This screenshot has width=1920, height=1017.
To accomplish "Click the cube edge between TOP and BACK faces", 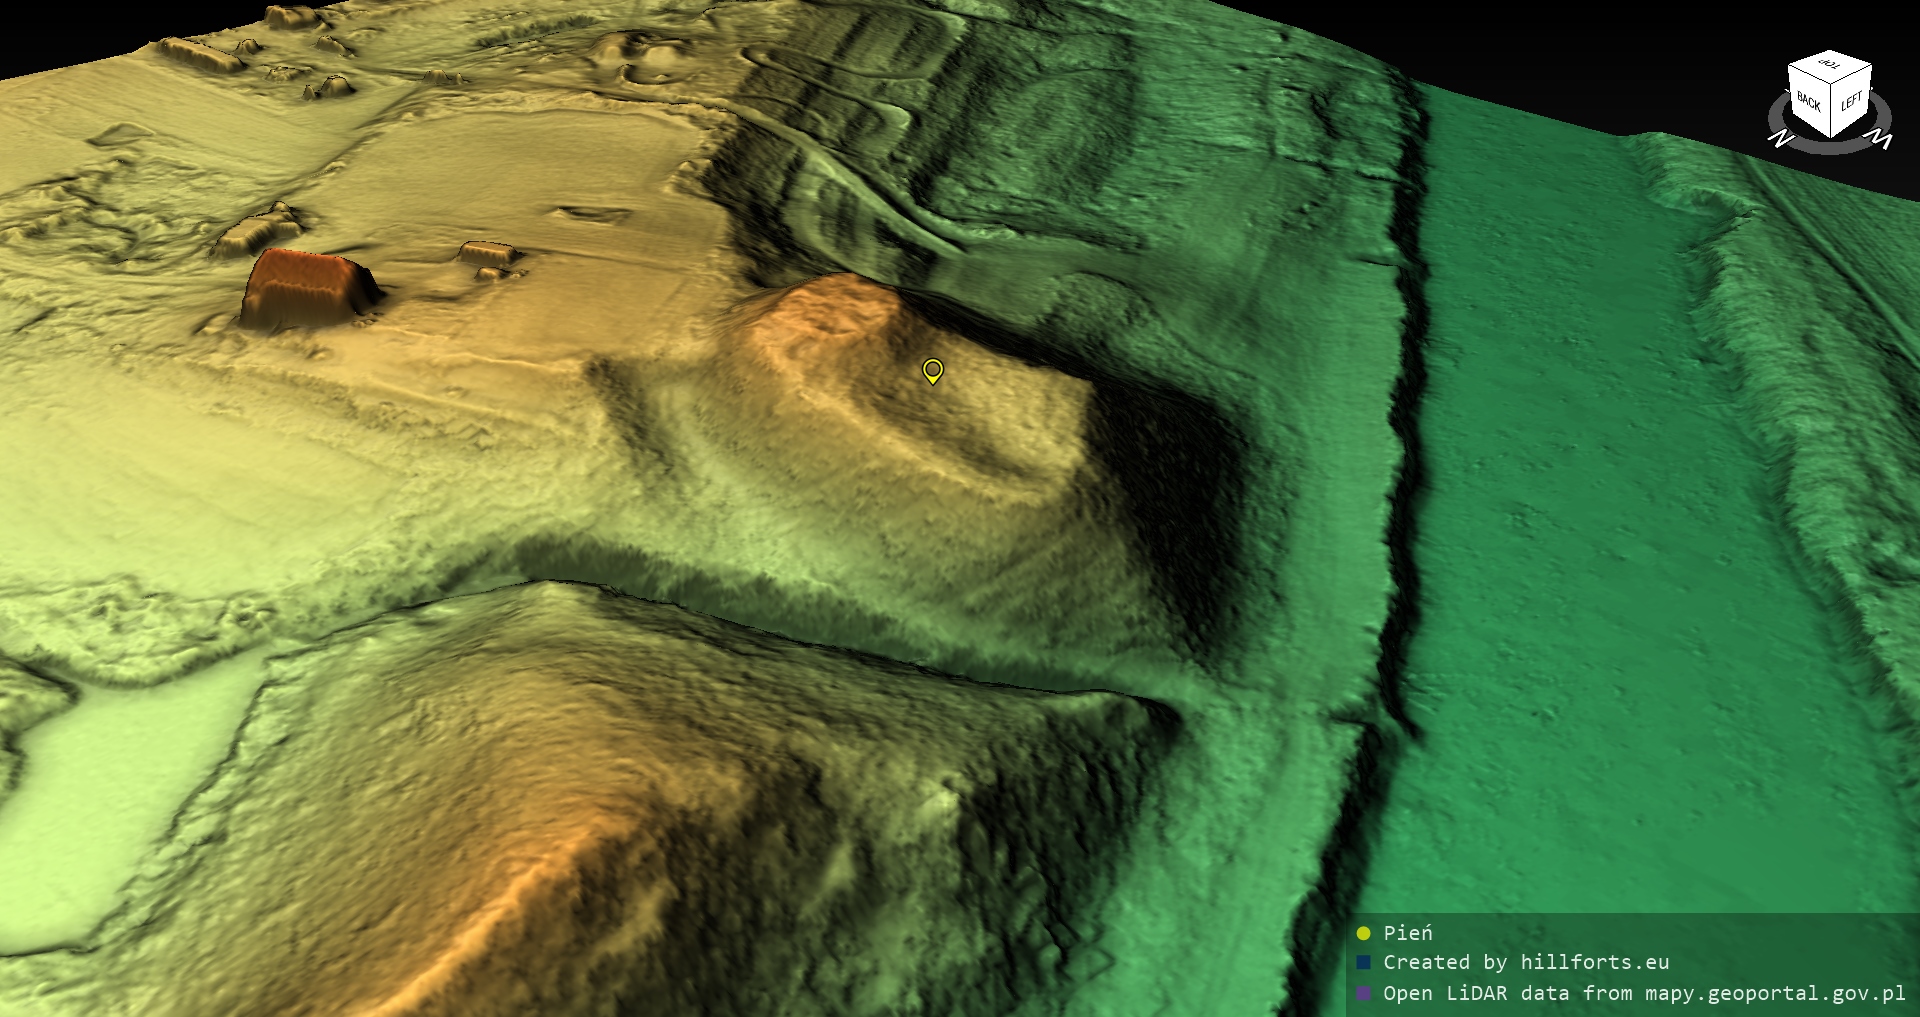I will click(1808, 76).
